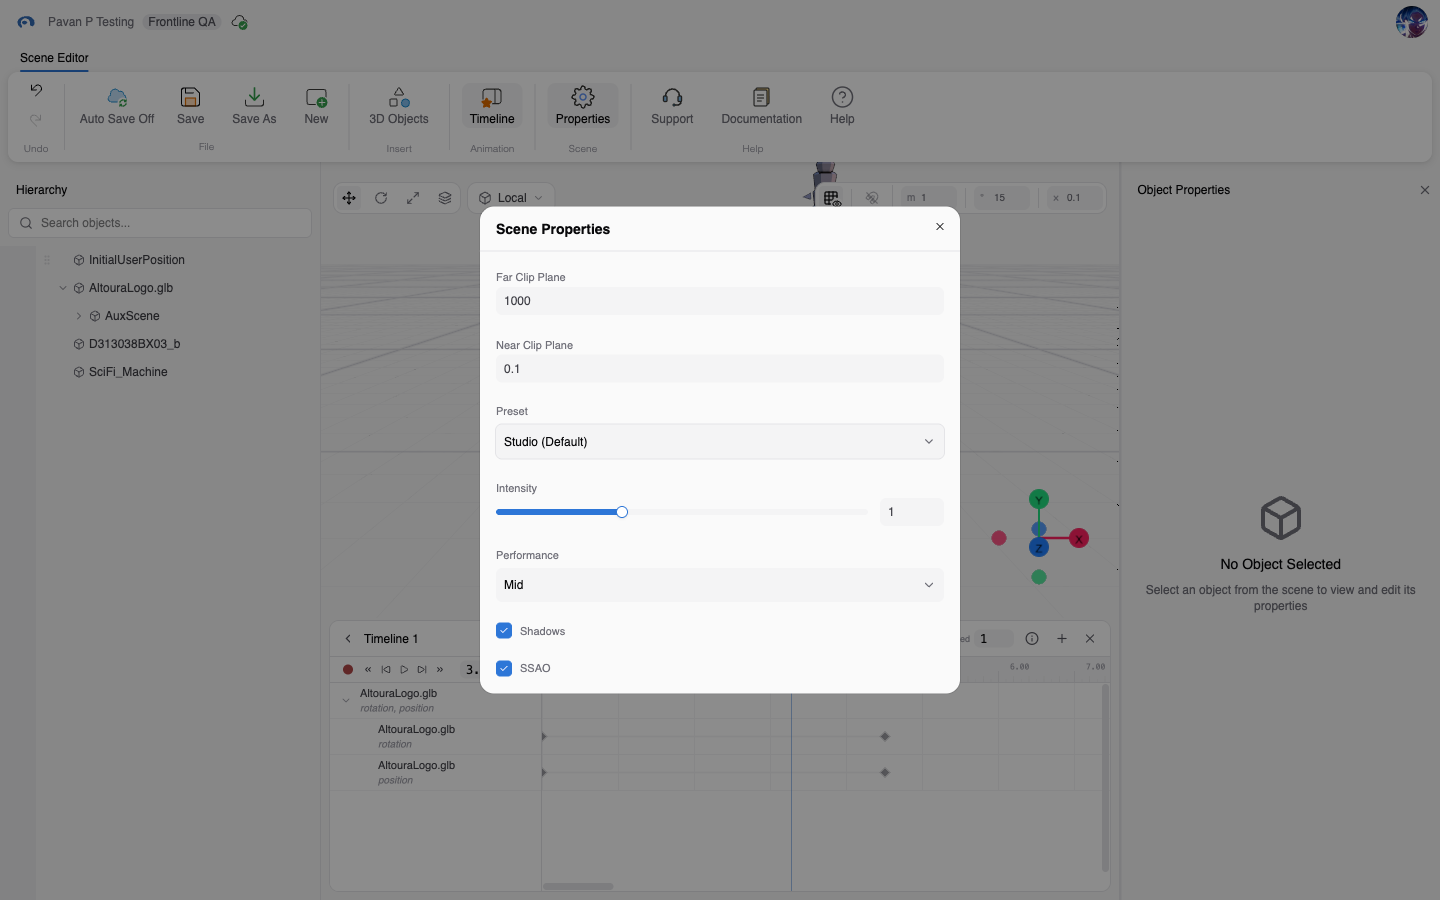Viewport: 1440px width, 900px height.
Task: Open the Preset dropdown showing Studio (Default)
Action: click(x=720, y=442)
